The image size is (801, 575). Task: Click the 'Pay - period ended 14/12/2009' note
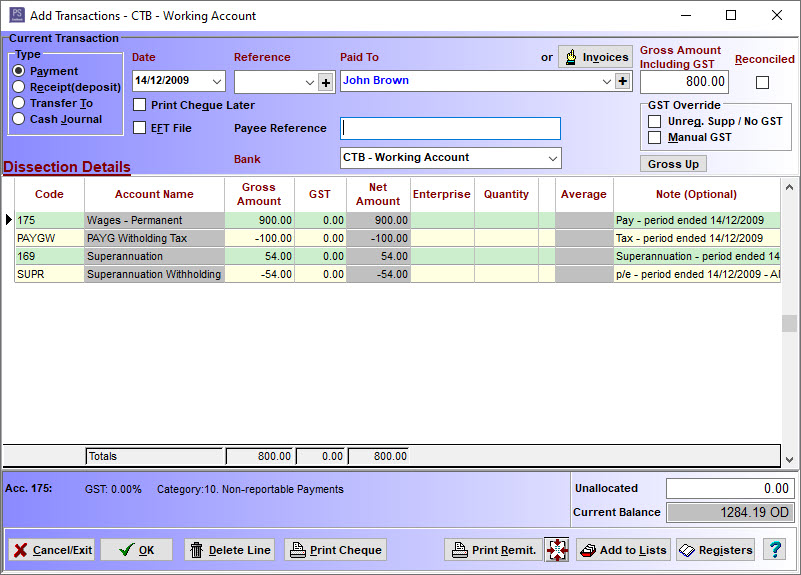697,220
